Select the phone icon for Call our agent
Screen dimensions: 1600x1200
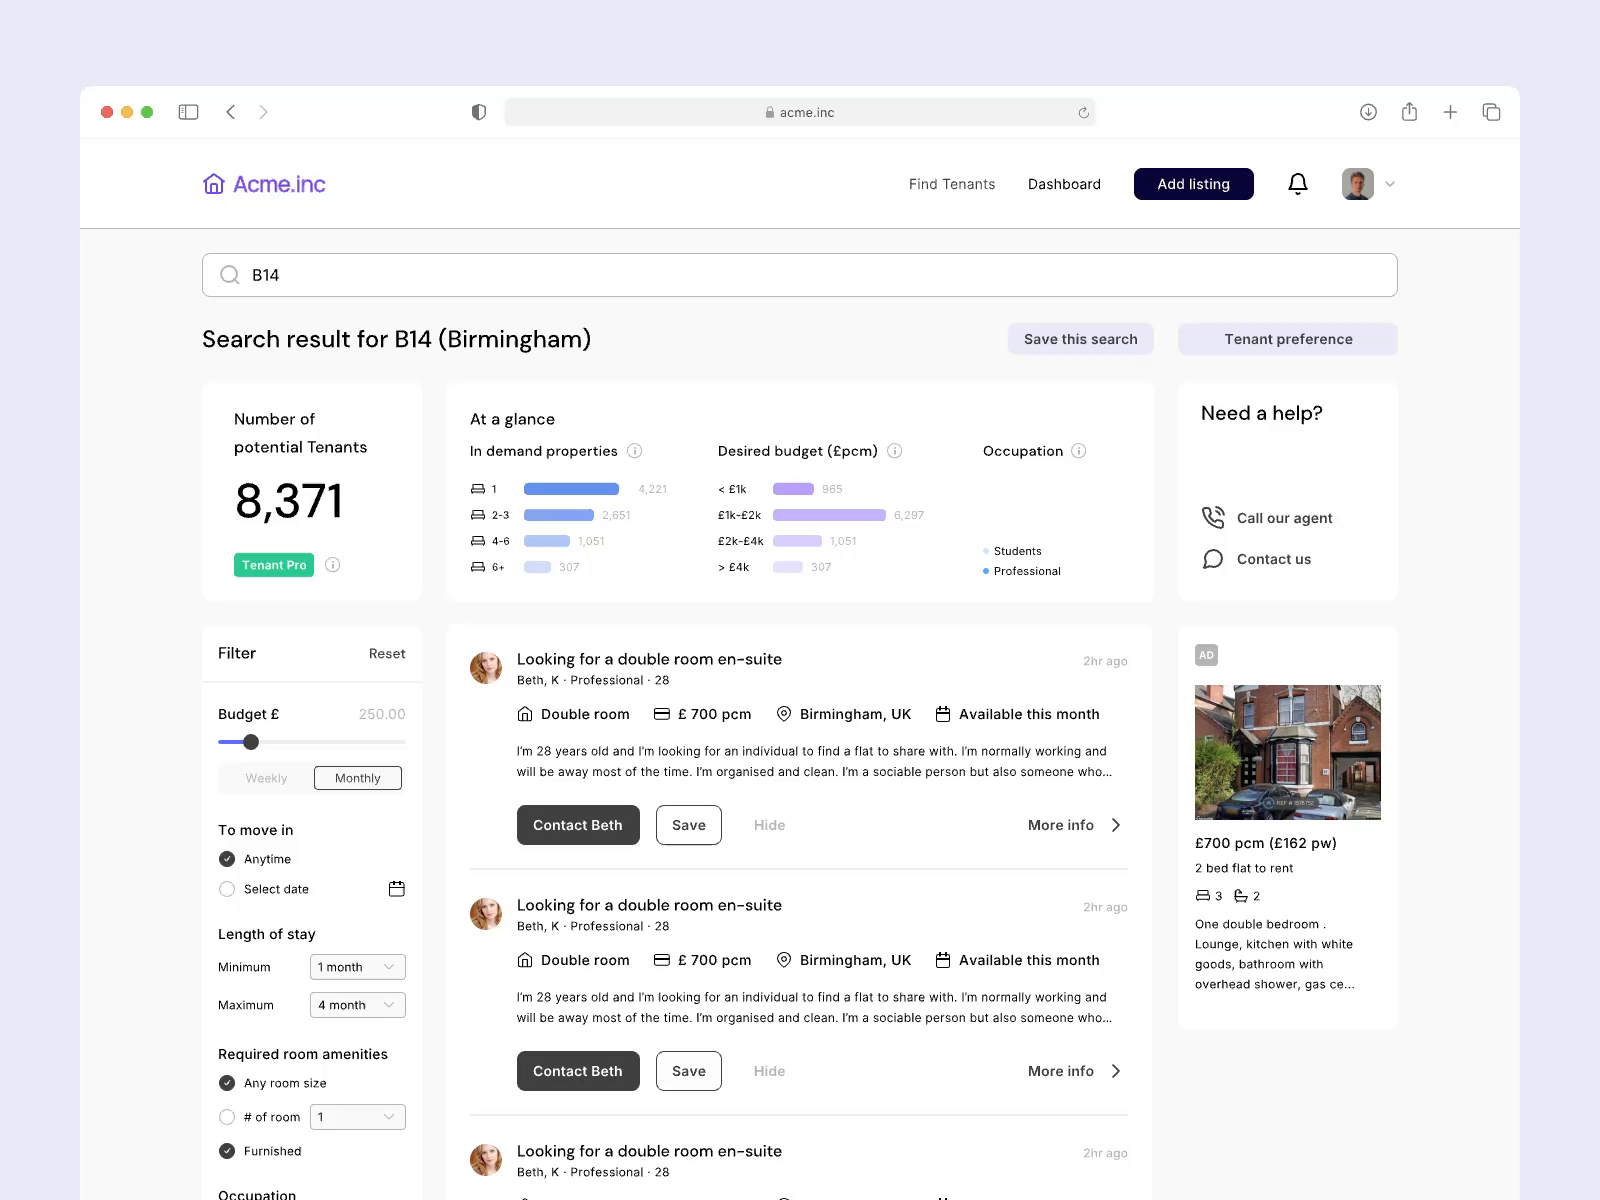coord(1213,517)
